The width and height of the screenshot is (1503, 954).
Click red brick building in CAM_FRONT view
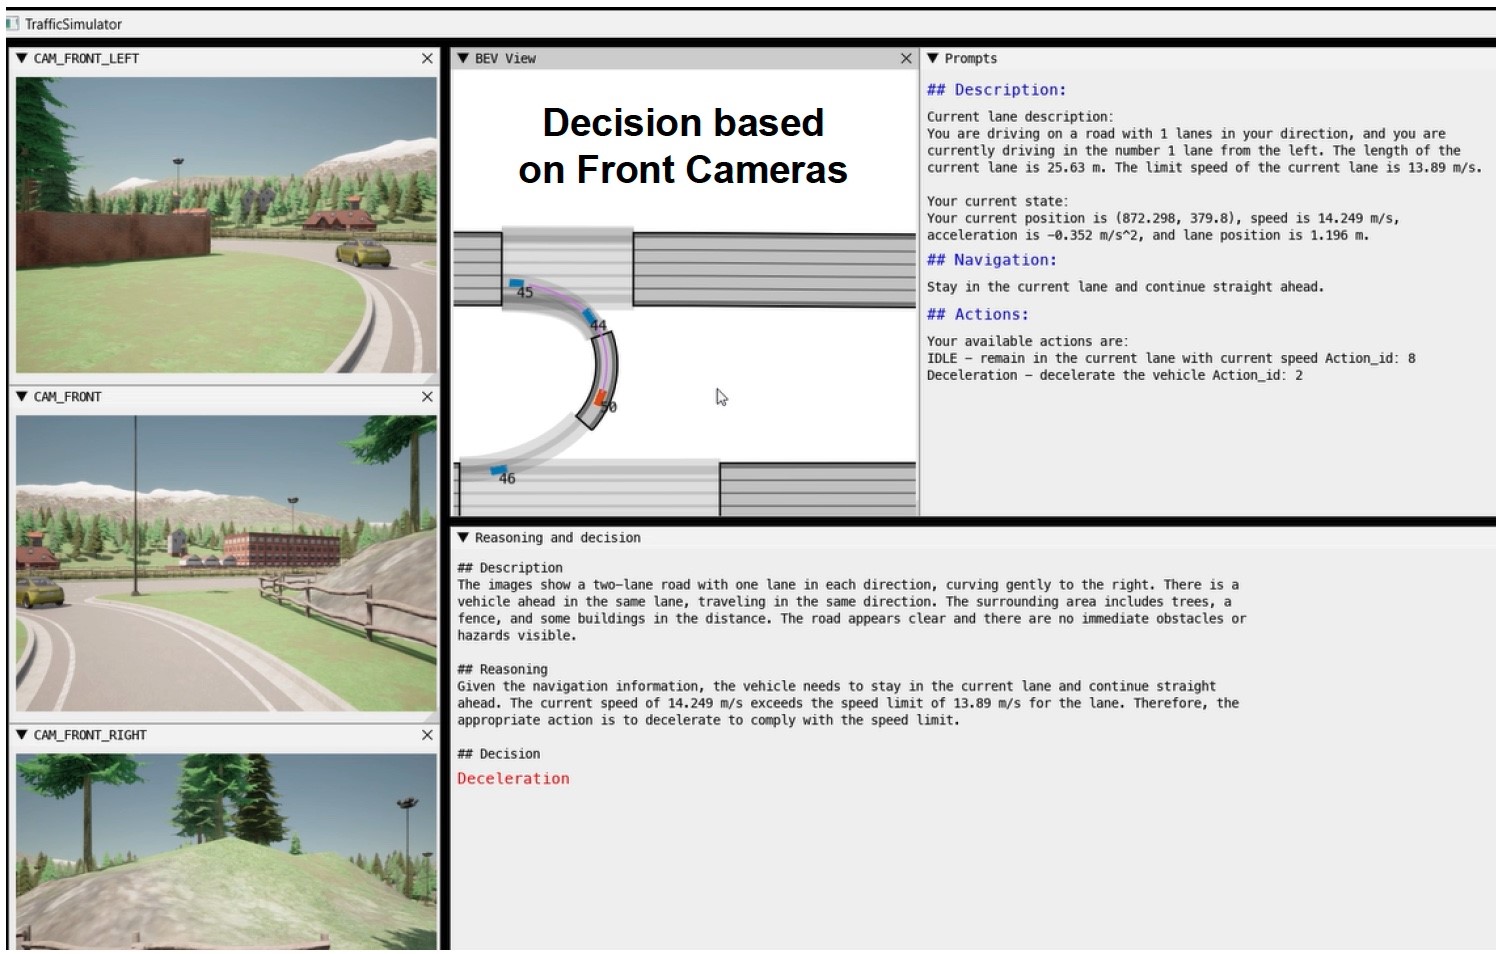pos(268,549)
